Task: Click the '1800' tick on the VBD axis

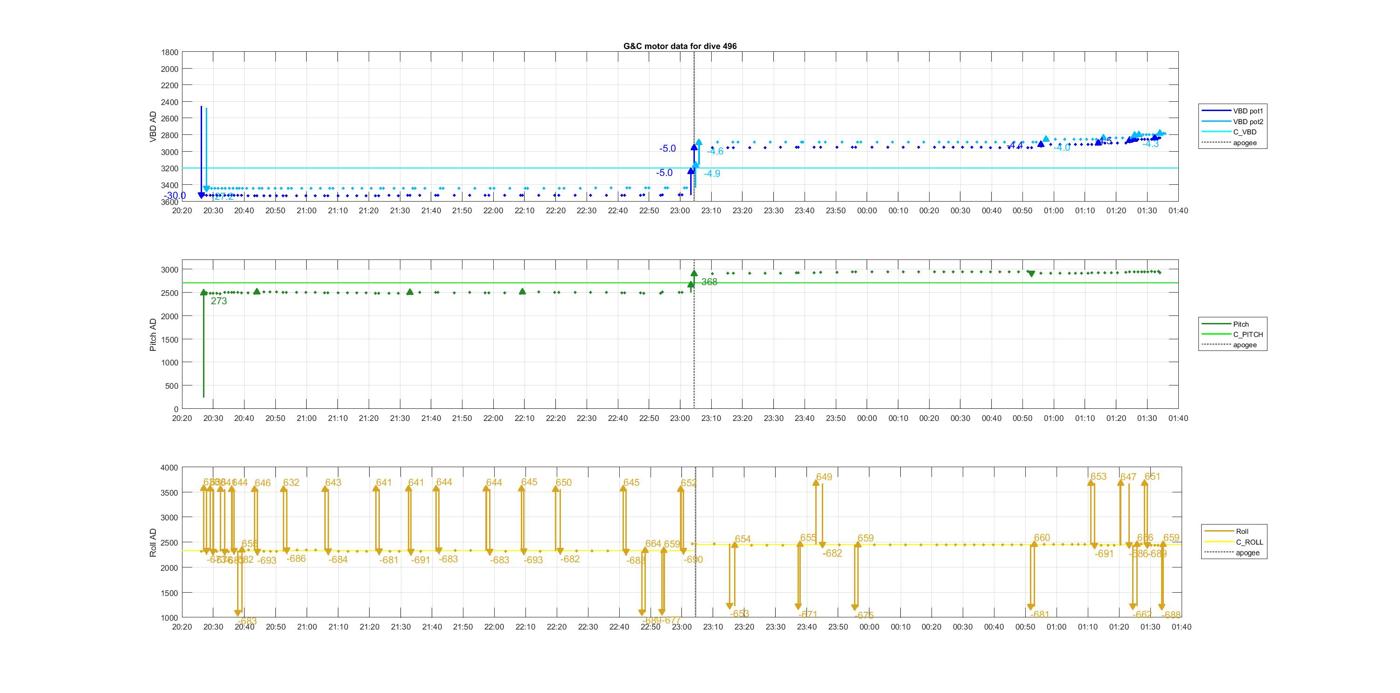Action: 169,52
